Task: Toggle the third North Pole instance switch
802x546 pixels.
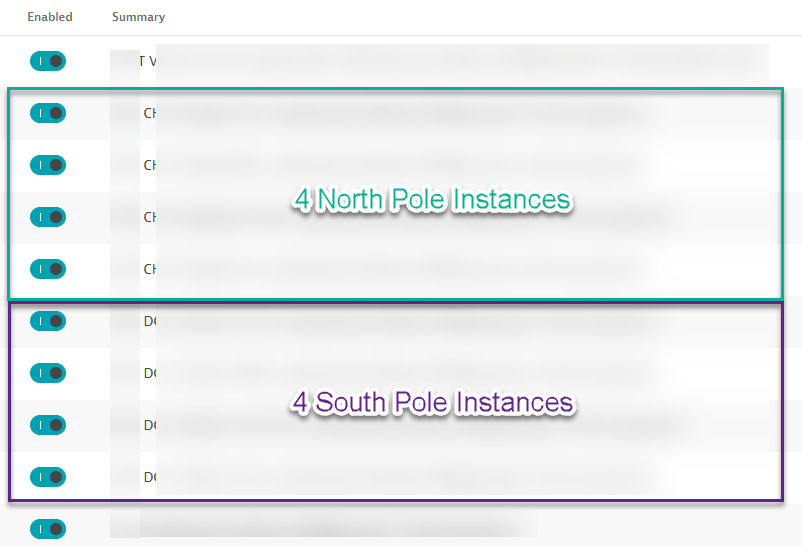Action: [48, 217]
